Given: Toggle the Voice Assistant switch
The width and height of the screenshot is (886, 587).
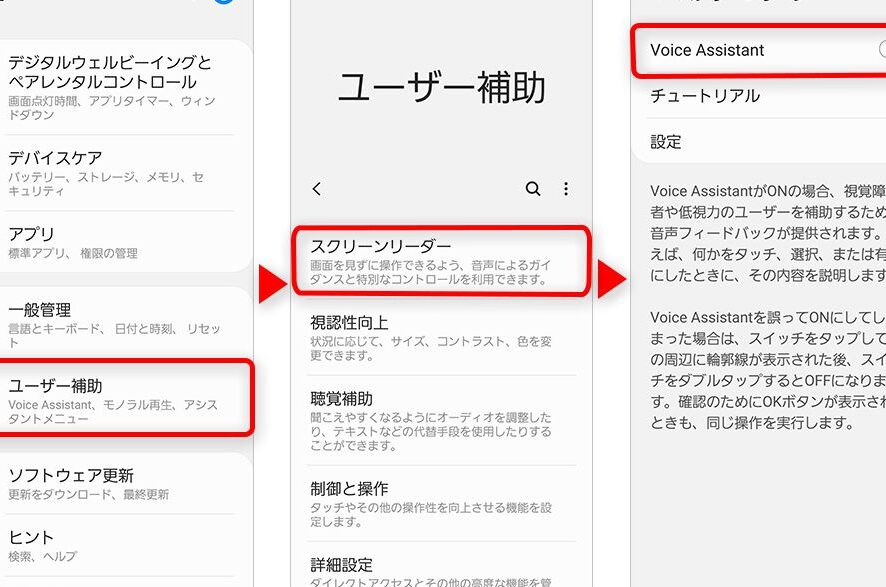Looking at the screenshot, I should click(882, 49).
